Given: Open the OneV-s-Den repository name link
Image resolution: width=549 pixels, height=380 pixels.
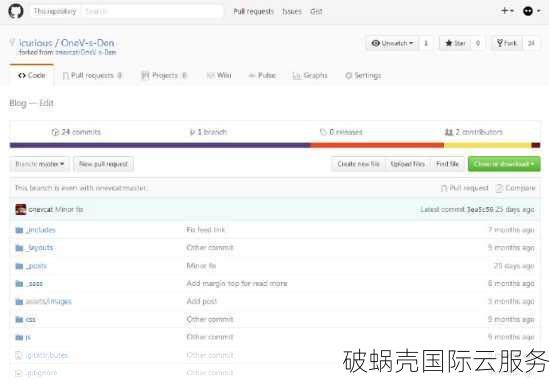Looking at the screenshot, I should 88,43.
